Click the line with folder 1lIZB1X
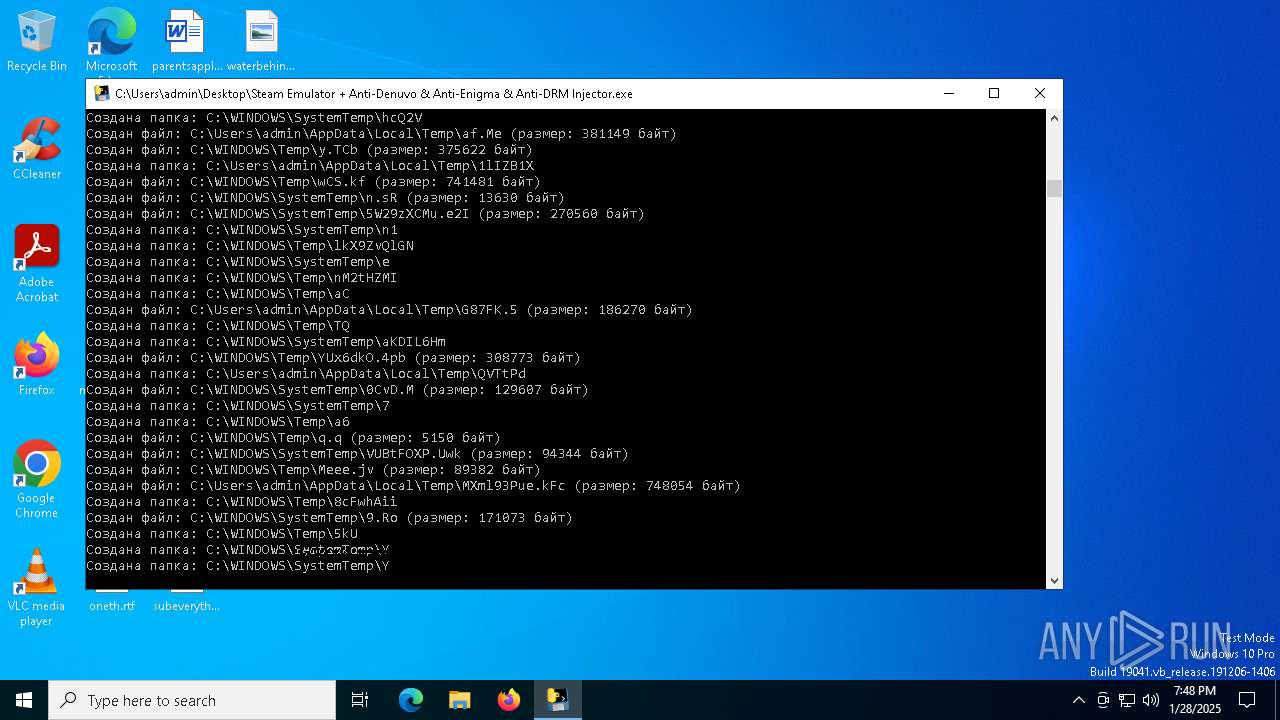This screenshot has width=1280, height=720. (x=310, y=166)
